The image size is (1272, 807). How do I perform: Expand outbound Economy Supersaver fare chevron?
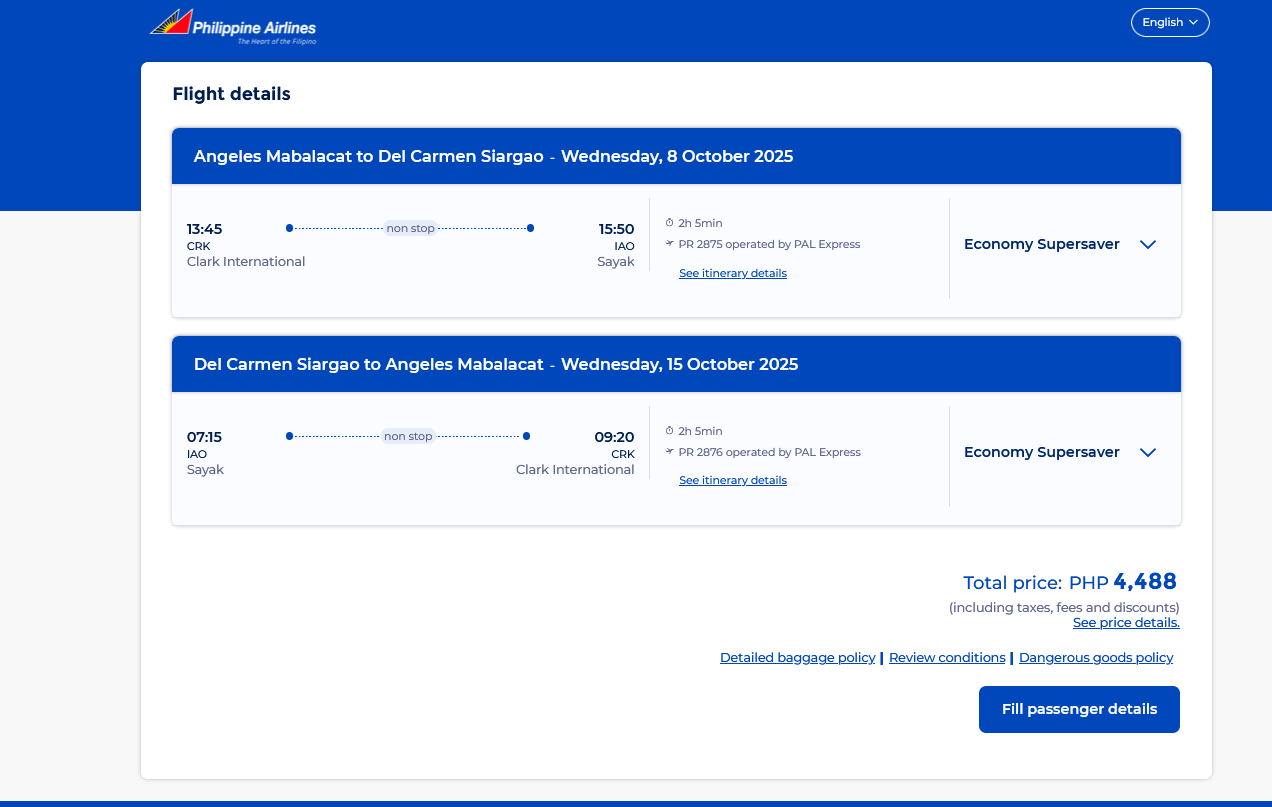coord(1148,244)
